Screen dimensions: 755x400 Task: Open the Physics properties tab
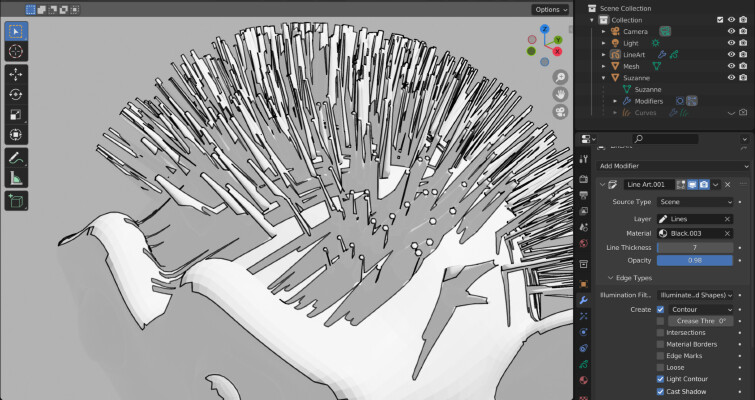coord(583,332)
